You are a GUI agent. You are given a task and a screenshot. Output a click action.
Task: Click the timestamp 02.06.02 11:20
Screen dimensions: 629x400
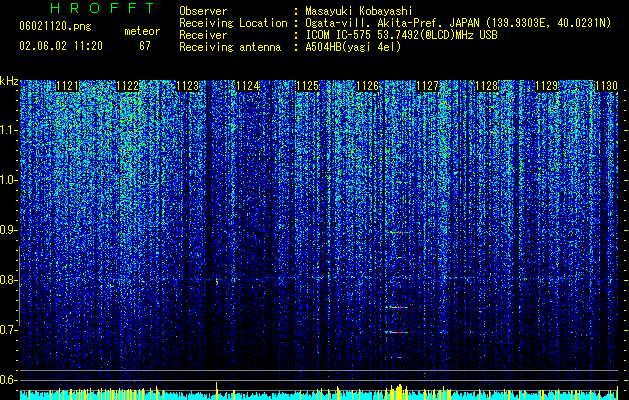[x=61, y=46]
